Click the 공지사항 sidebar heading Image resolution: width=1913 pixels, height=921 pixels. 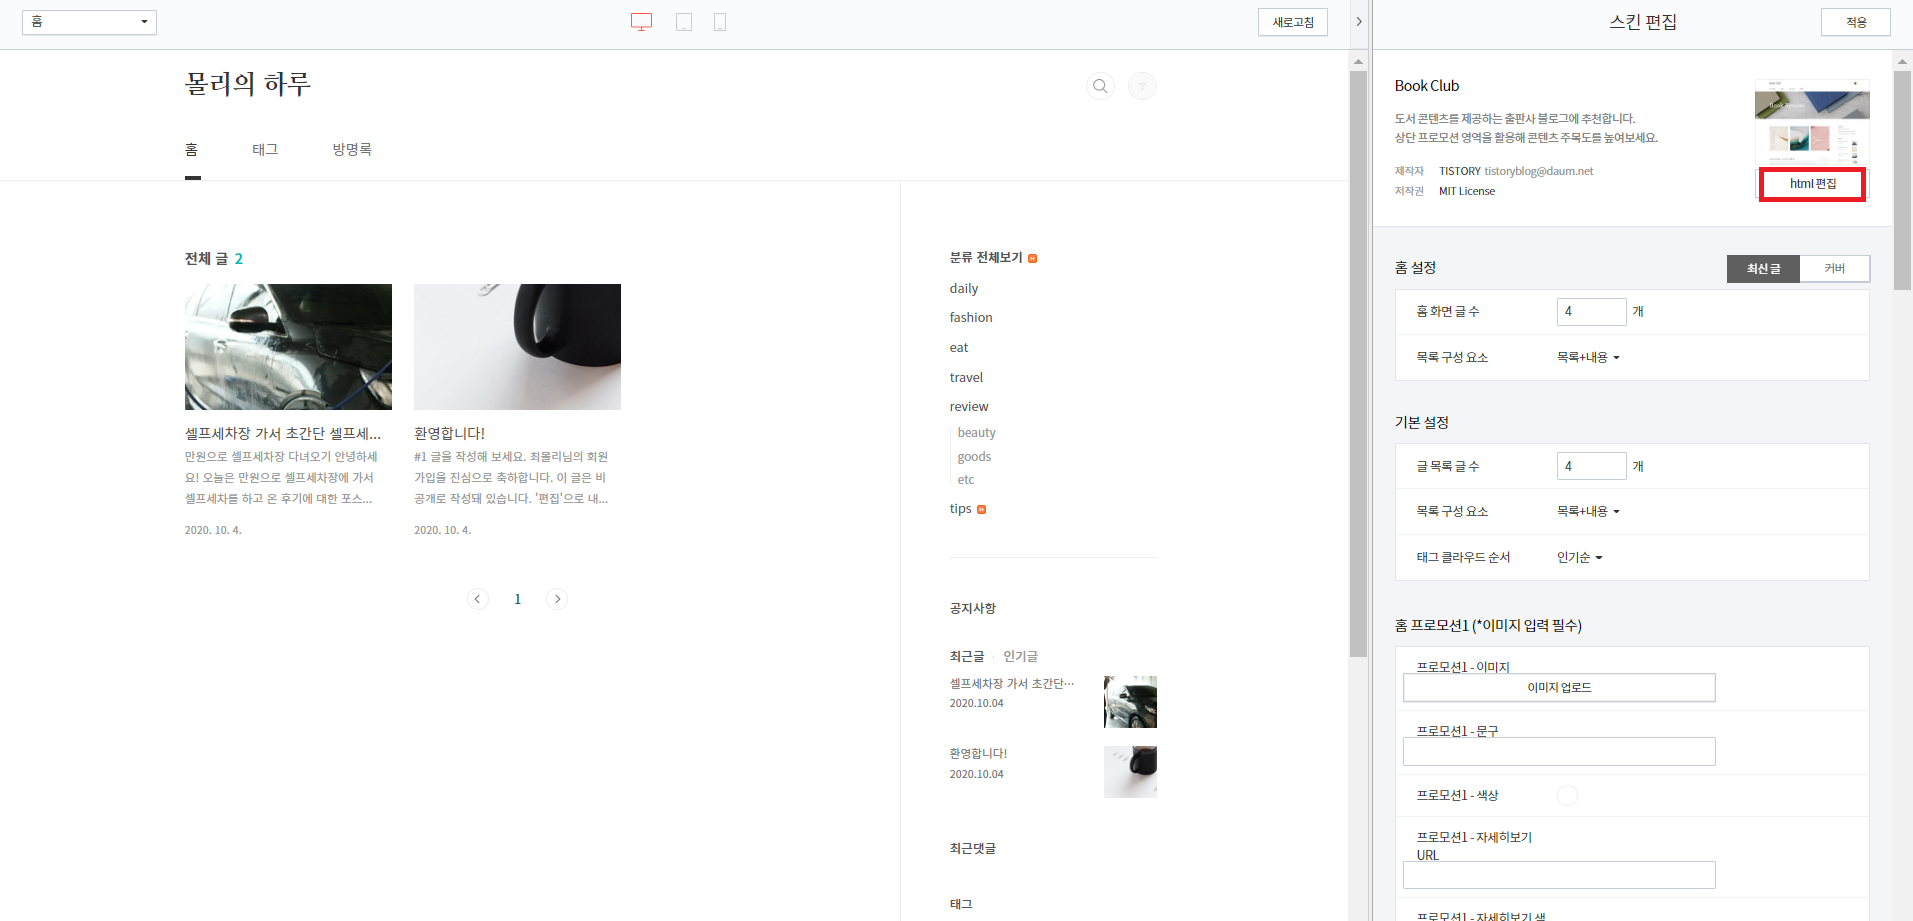point(972,608)
